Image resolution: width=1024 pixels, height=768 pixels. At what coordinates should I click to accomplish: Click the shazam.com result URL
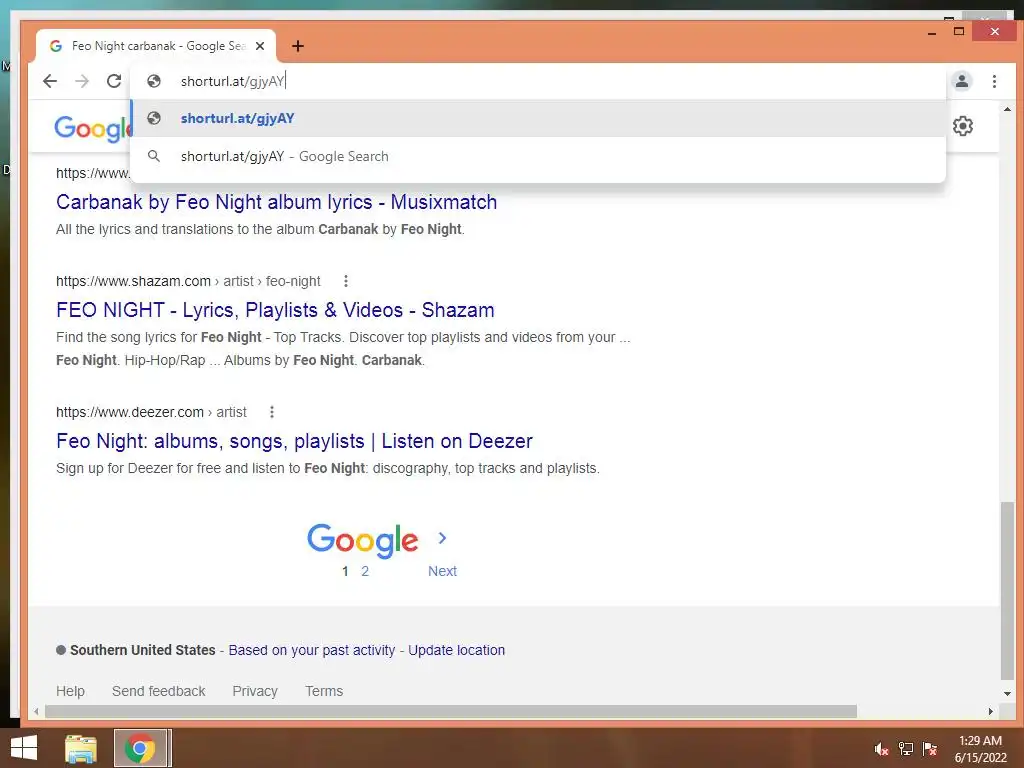(x=188, y=281)
